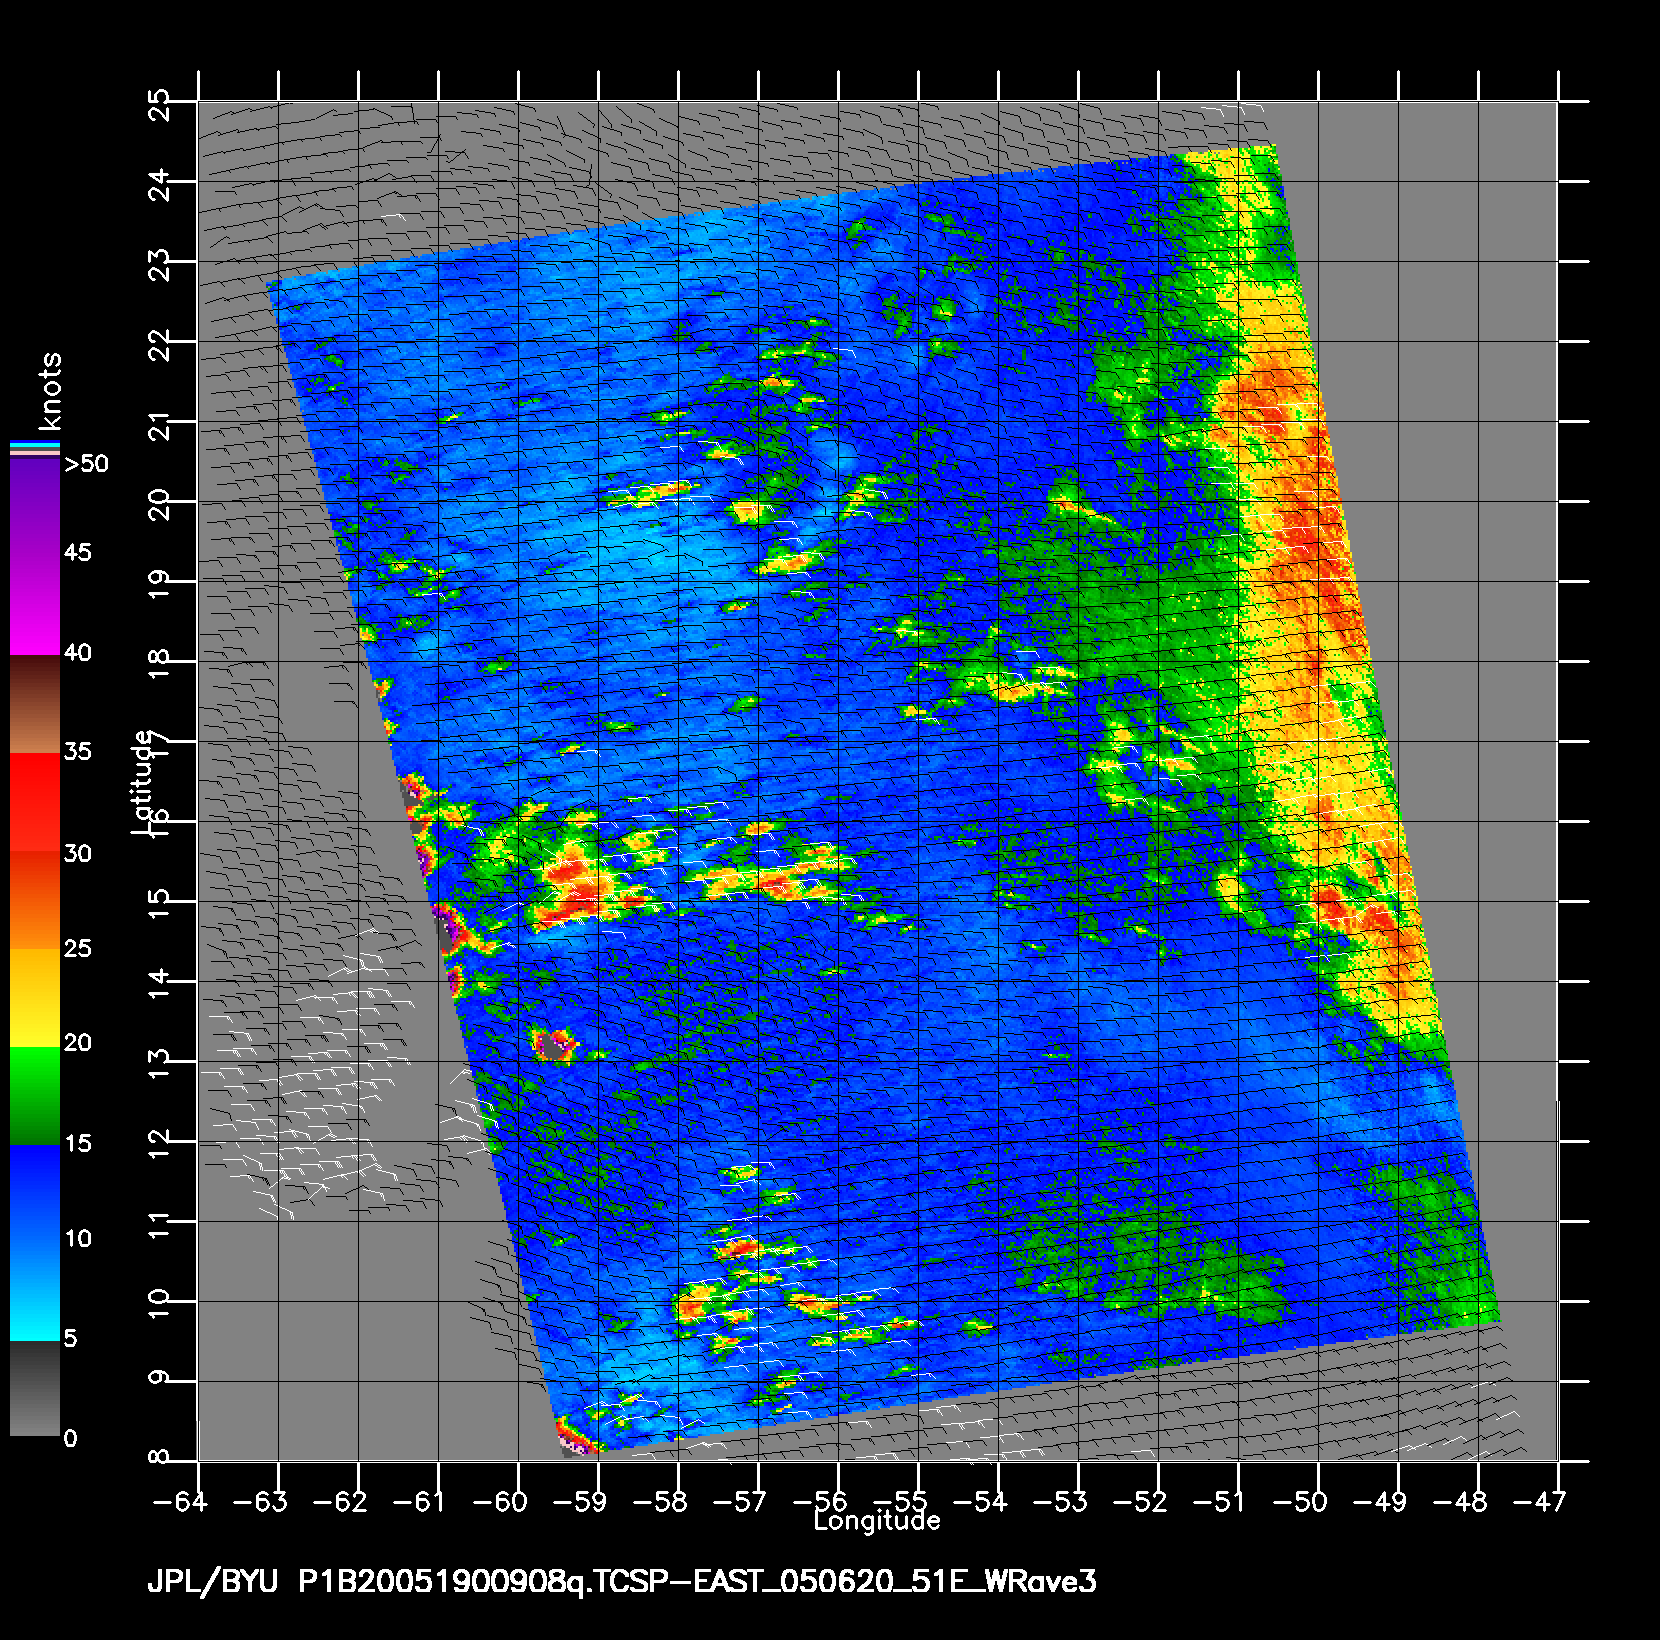Viewport: 1660px width, 1640px height.
Task: Click the JPL/BYU P1B20051900908q file caption
Action: tap(622, 1581)
